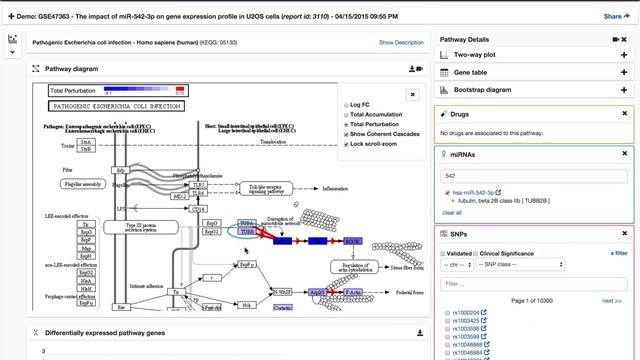Click Toll-like receptor signaling pathway node
The height and width of the screenshot is (360, 640).
click(x=266, y=189)
